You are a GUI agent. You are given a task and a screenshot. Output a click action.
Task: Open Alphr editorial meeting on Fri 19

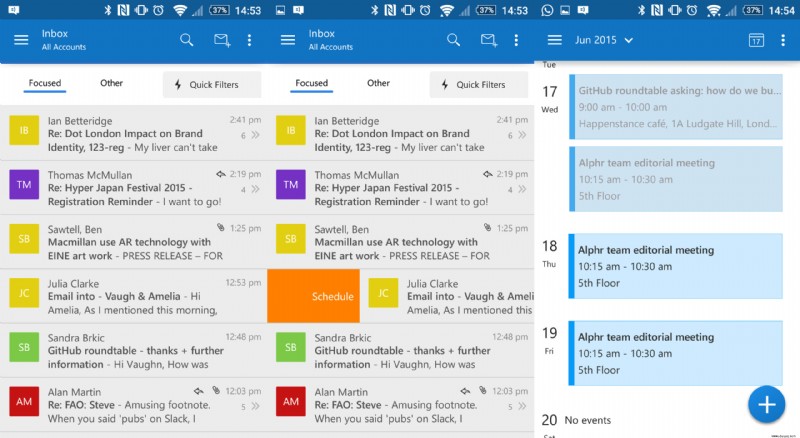pos(676,353)
